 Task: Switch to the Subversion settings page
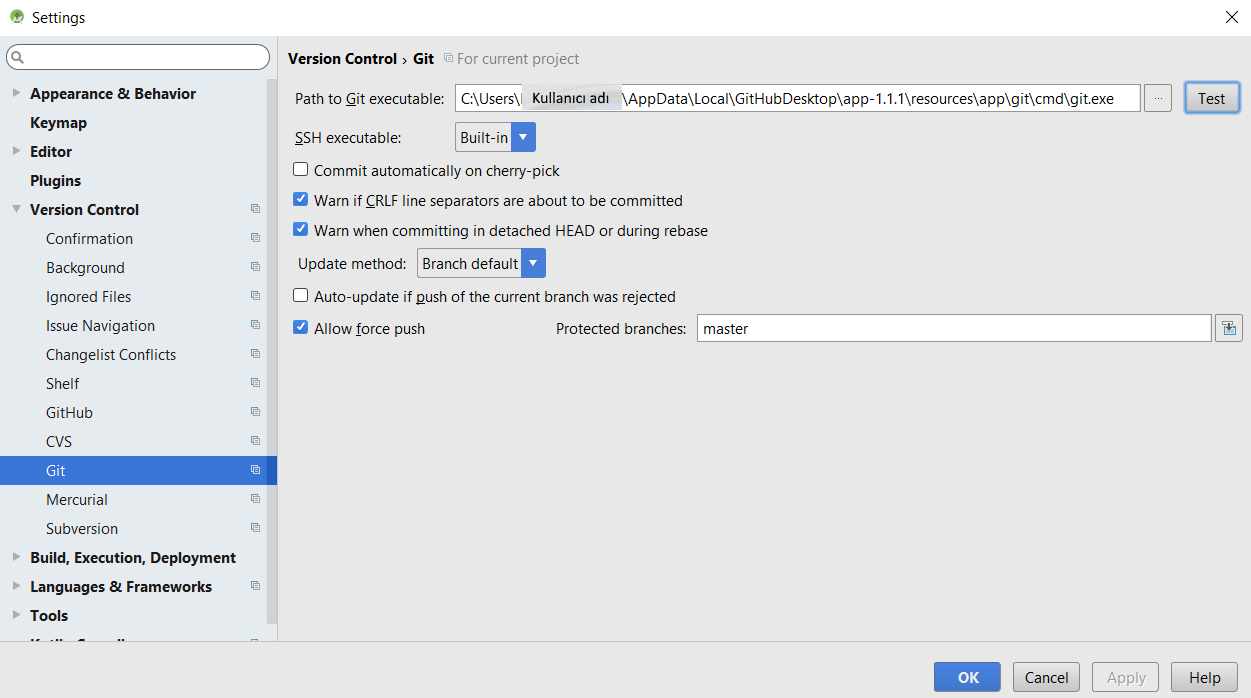pos(82,528)
